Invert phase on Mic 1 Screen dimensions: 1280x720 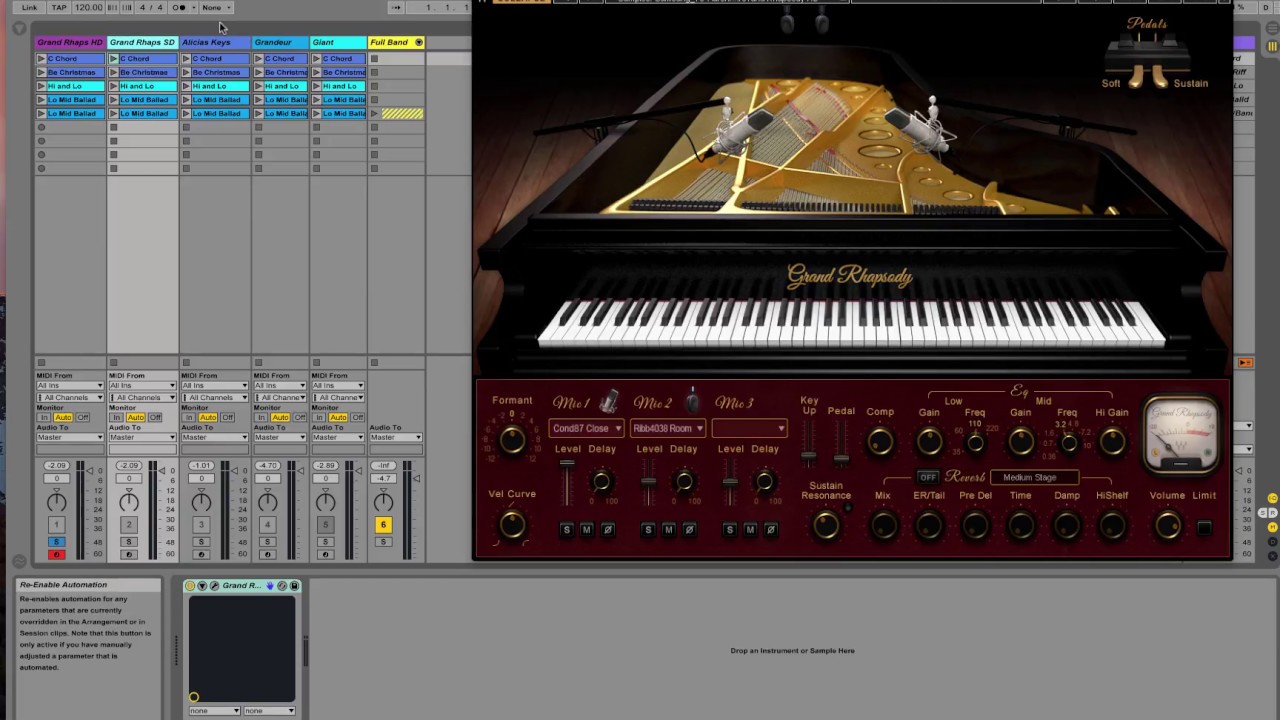point(607,529)
